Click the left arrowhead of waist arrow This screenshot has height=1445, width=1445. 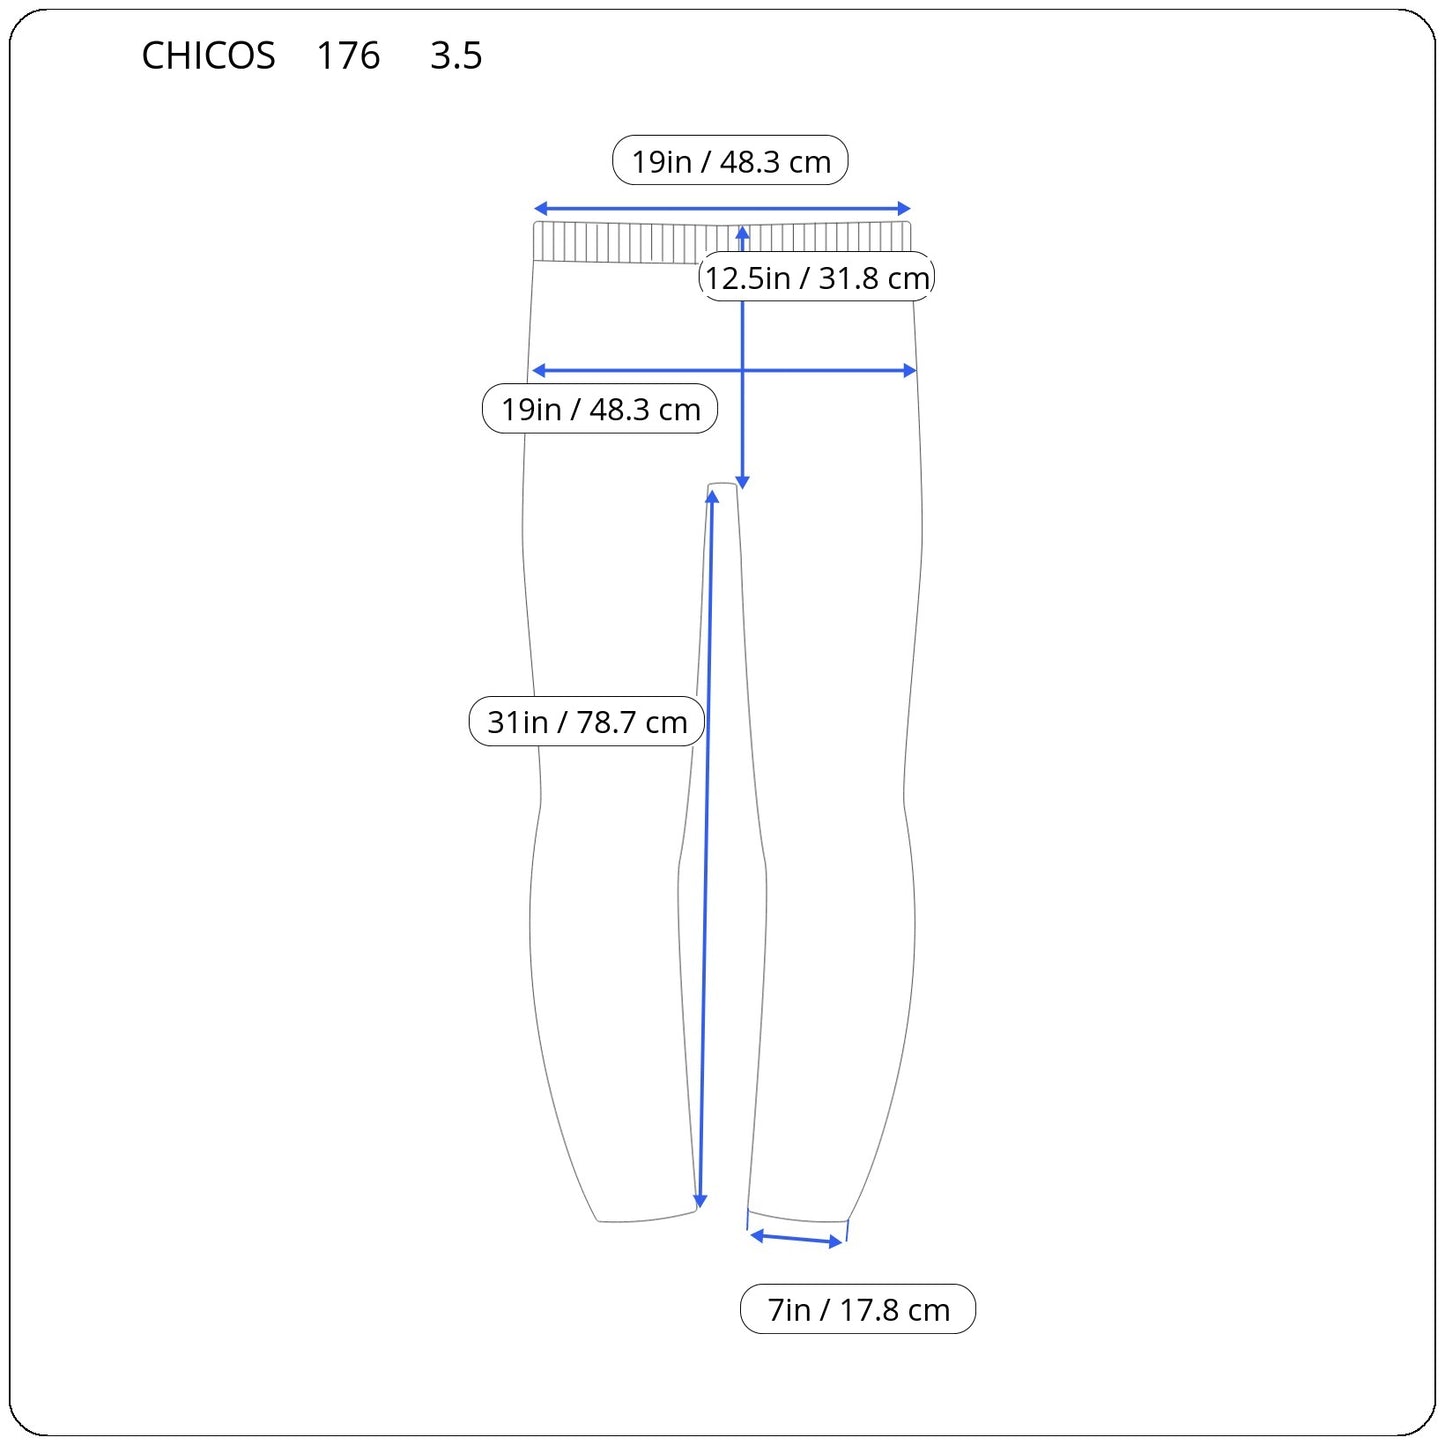pos(540,208)
